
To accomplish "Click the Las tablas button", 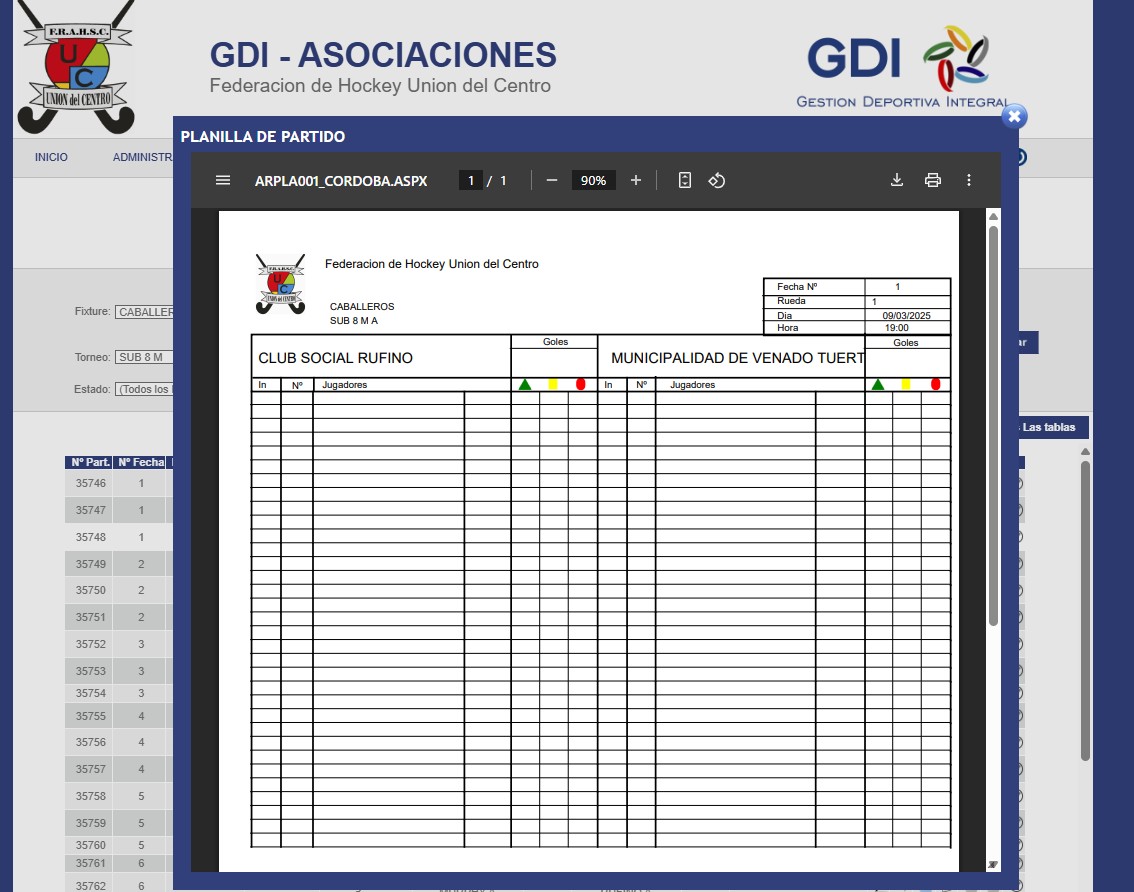I will tap(1048, 427).
